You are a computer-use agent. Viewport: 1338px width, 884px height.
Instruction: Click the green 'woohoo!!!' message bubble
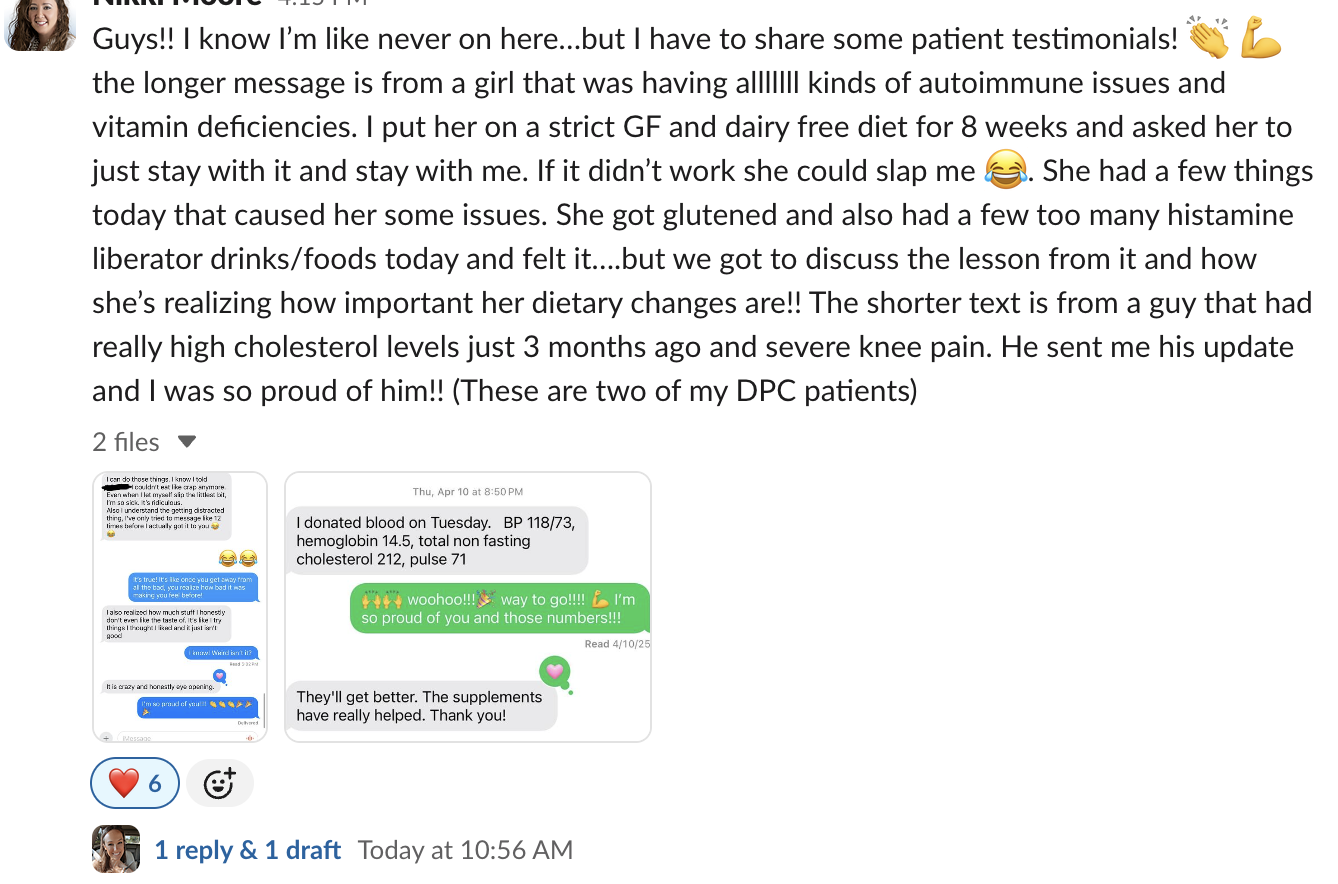[499, 609]
